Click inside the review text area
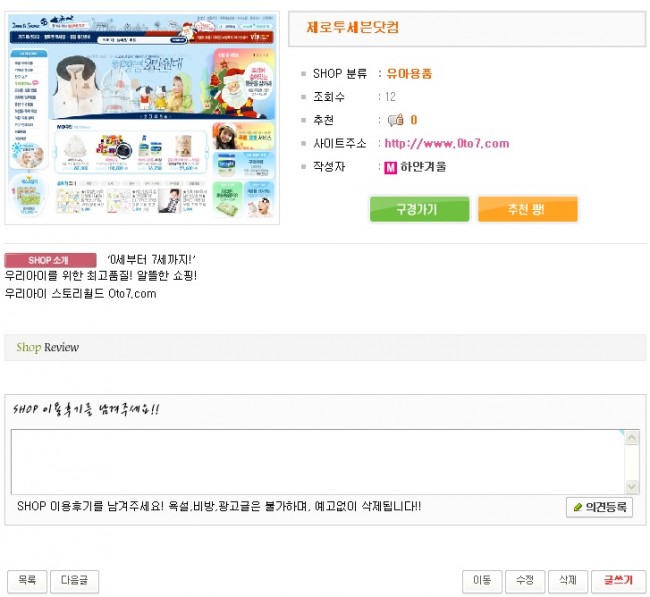The width and height of the screenshot is (650, 597). pyautogui.click(x=318, y=461)
